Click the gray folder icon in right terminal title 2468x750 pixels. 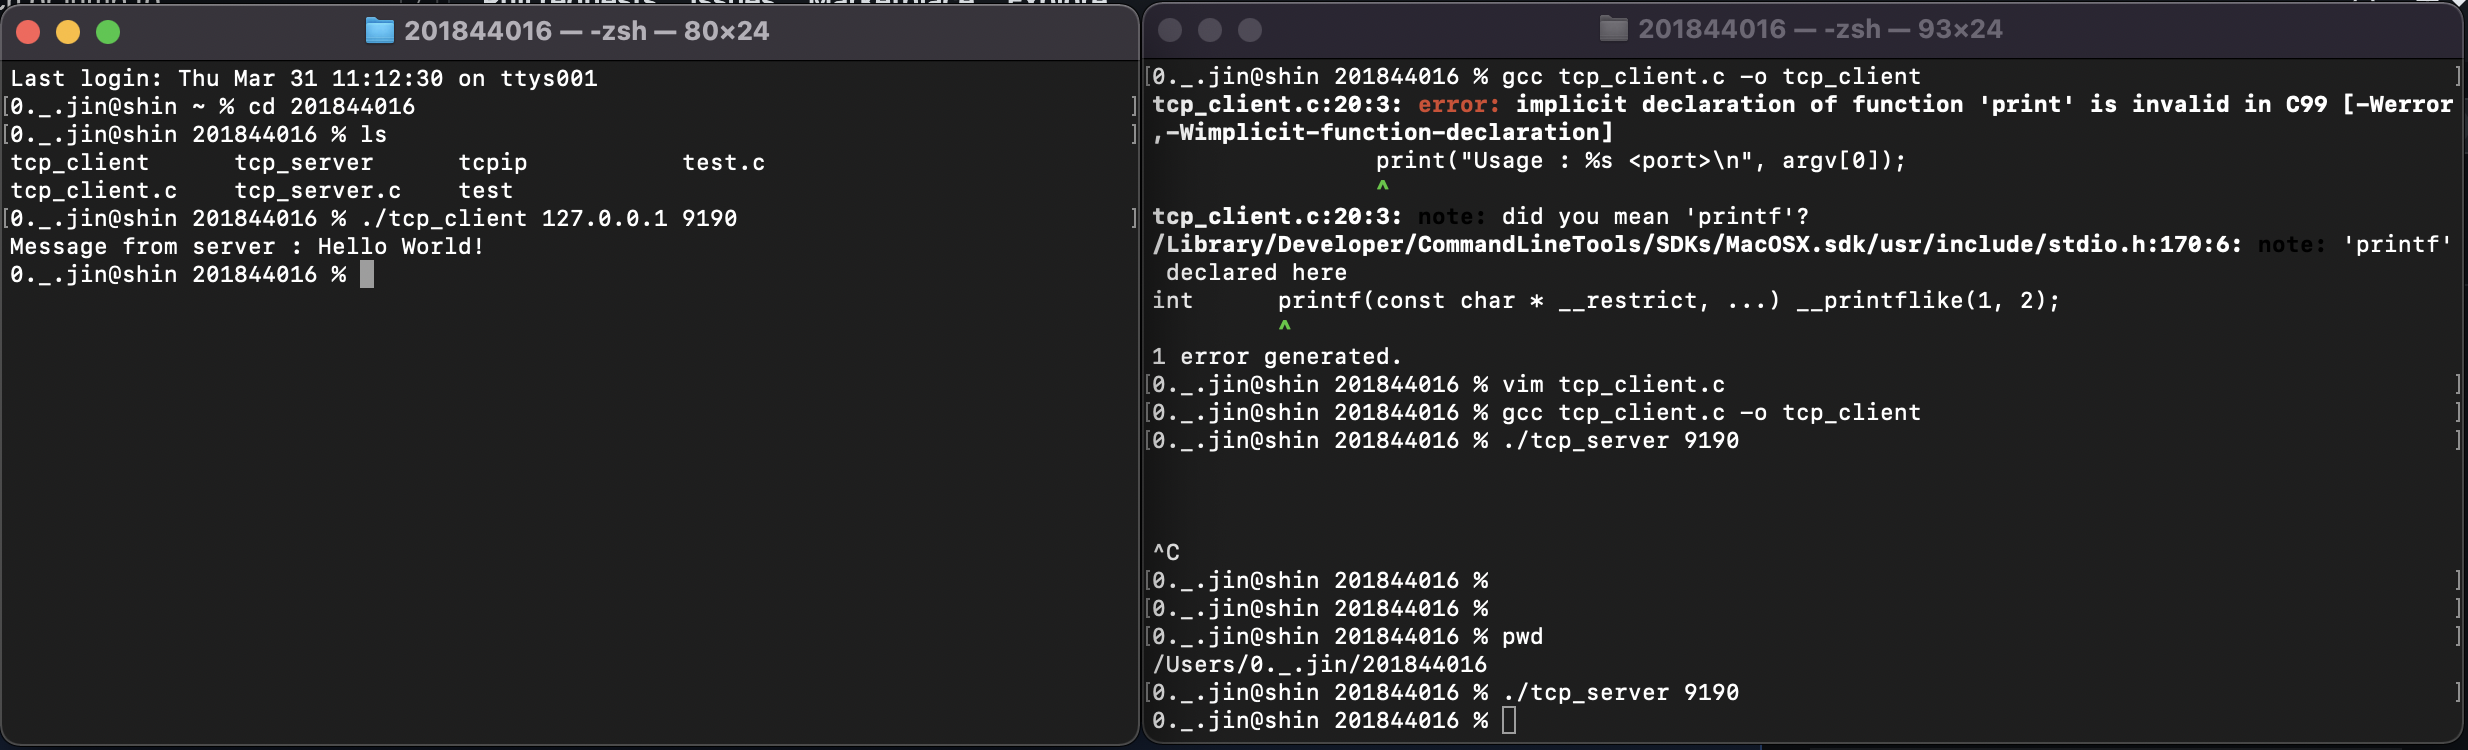coord(1613,29)
